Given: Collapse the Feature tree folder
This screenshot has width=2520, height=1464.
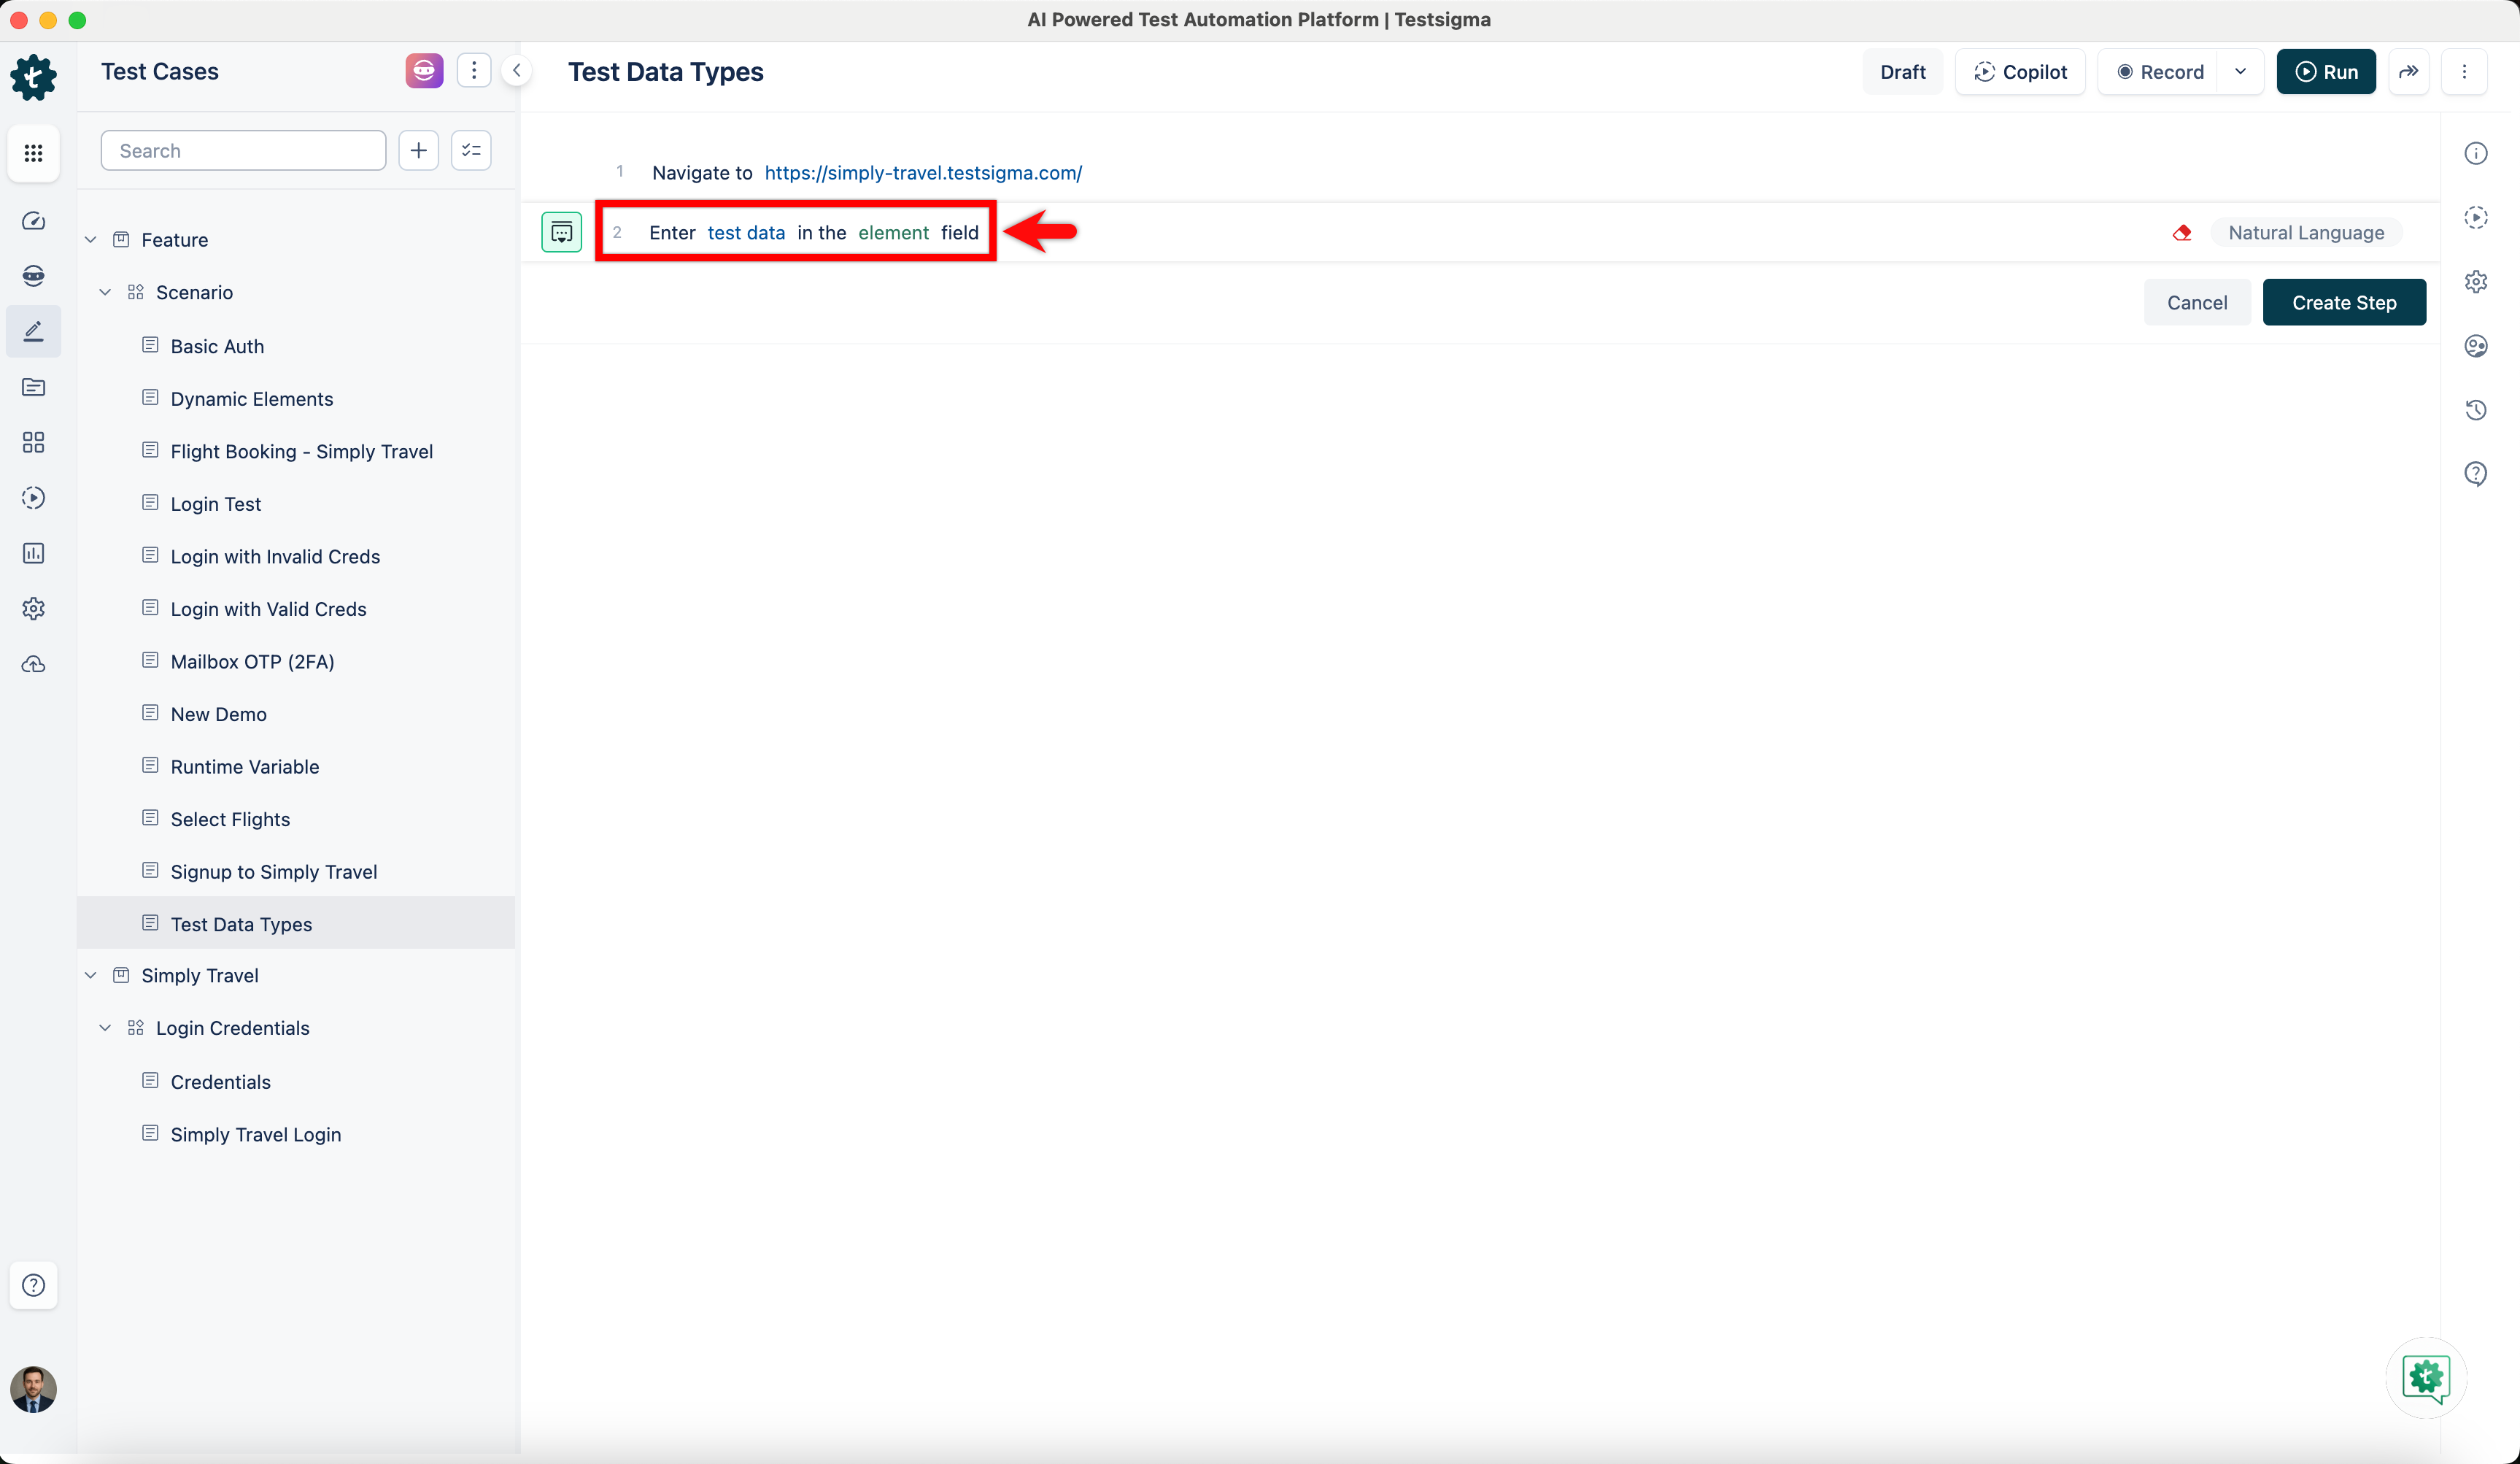Looking at the screenshot, I should [91, 240].
